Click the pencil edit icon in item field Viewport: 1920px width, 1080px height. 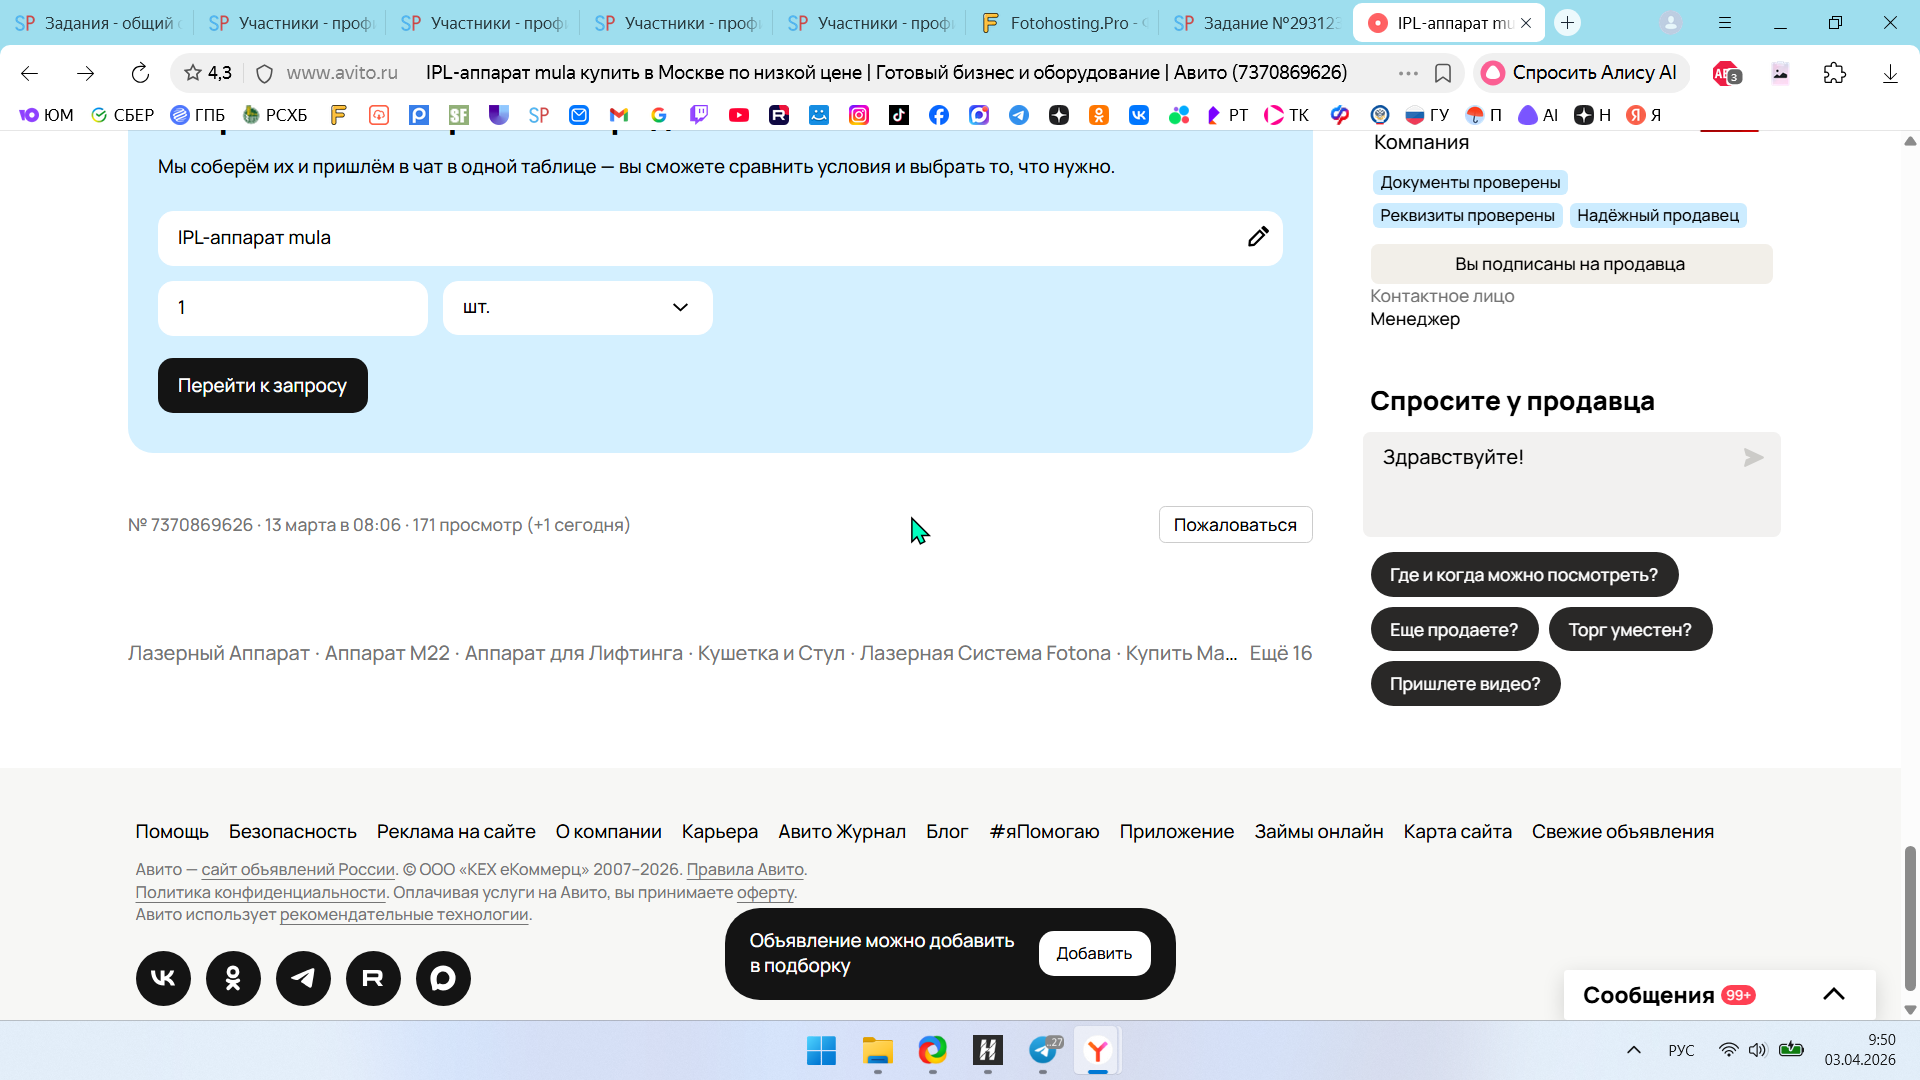1258,237
